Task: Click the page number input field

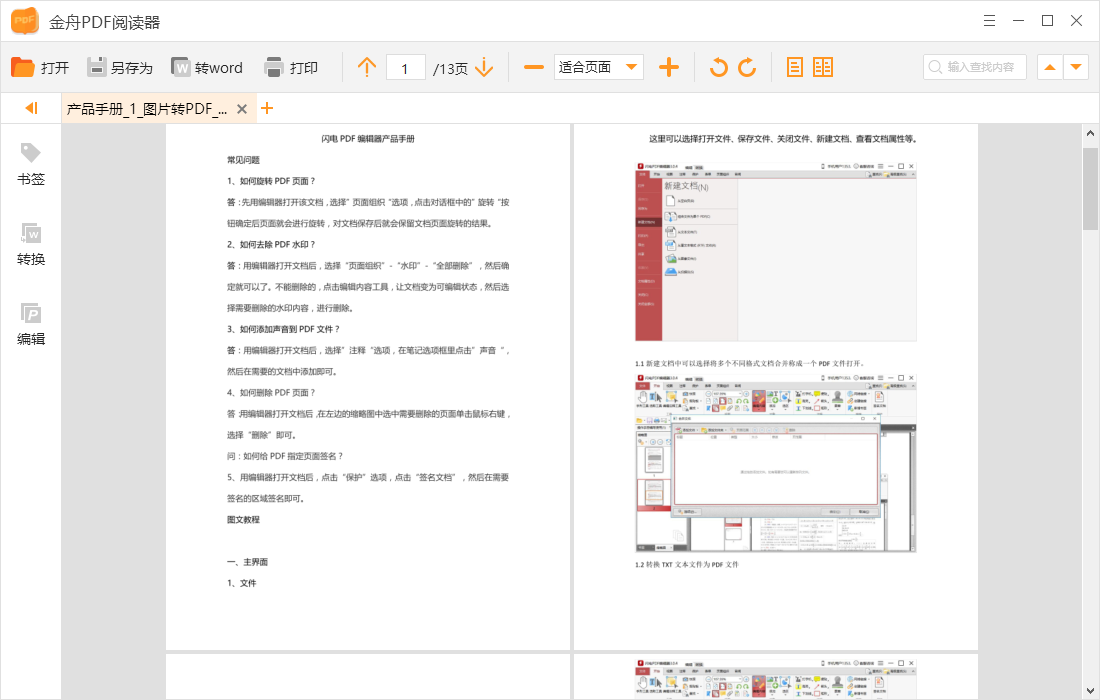Action: [405, 68]
